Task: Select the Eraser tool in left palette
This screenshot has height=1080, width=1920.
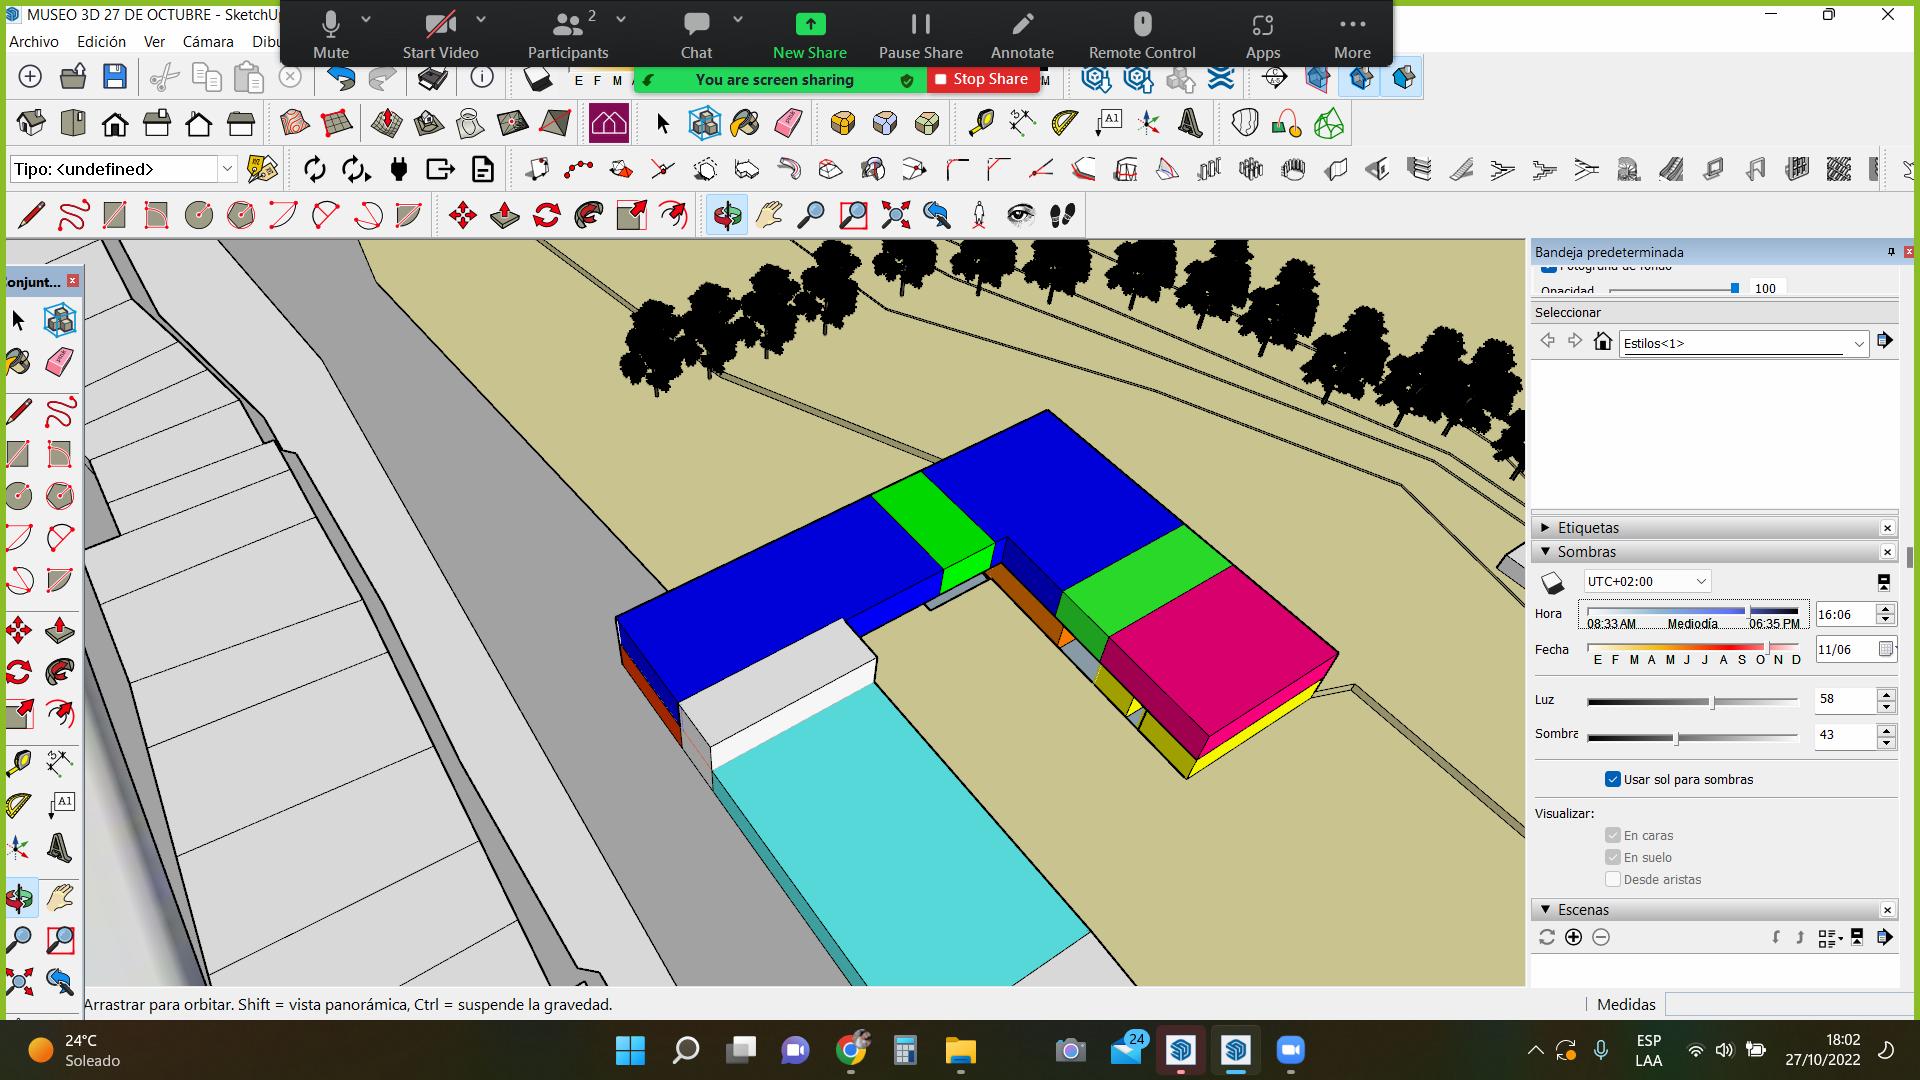Action: 60,361
